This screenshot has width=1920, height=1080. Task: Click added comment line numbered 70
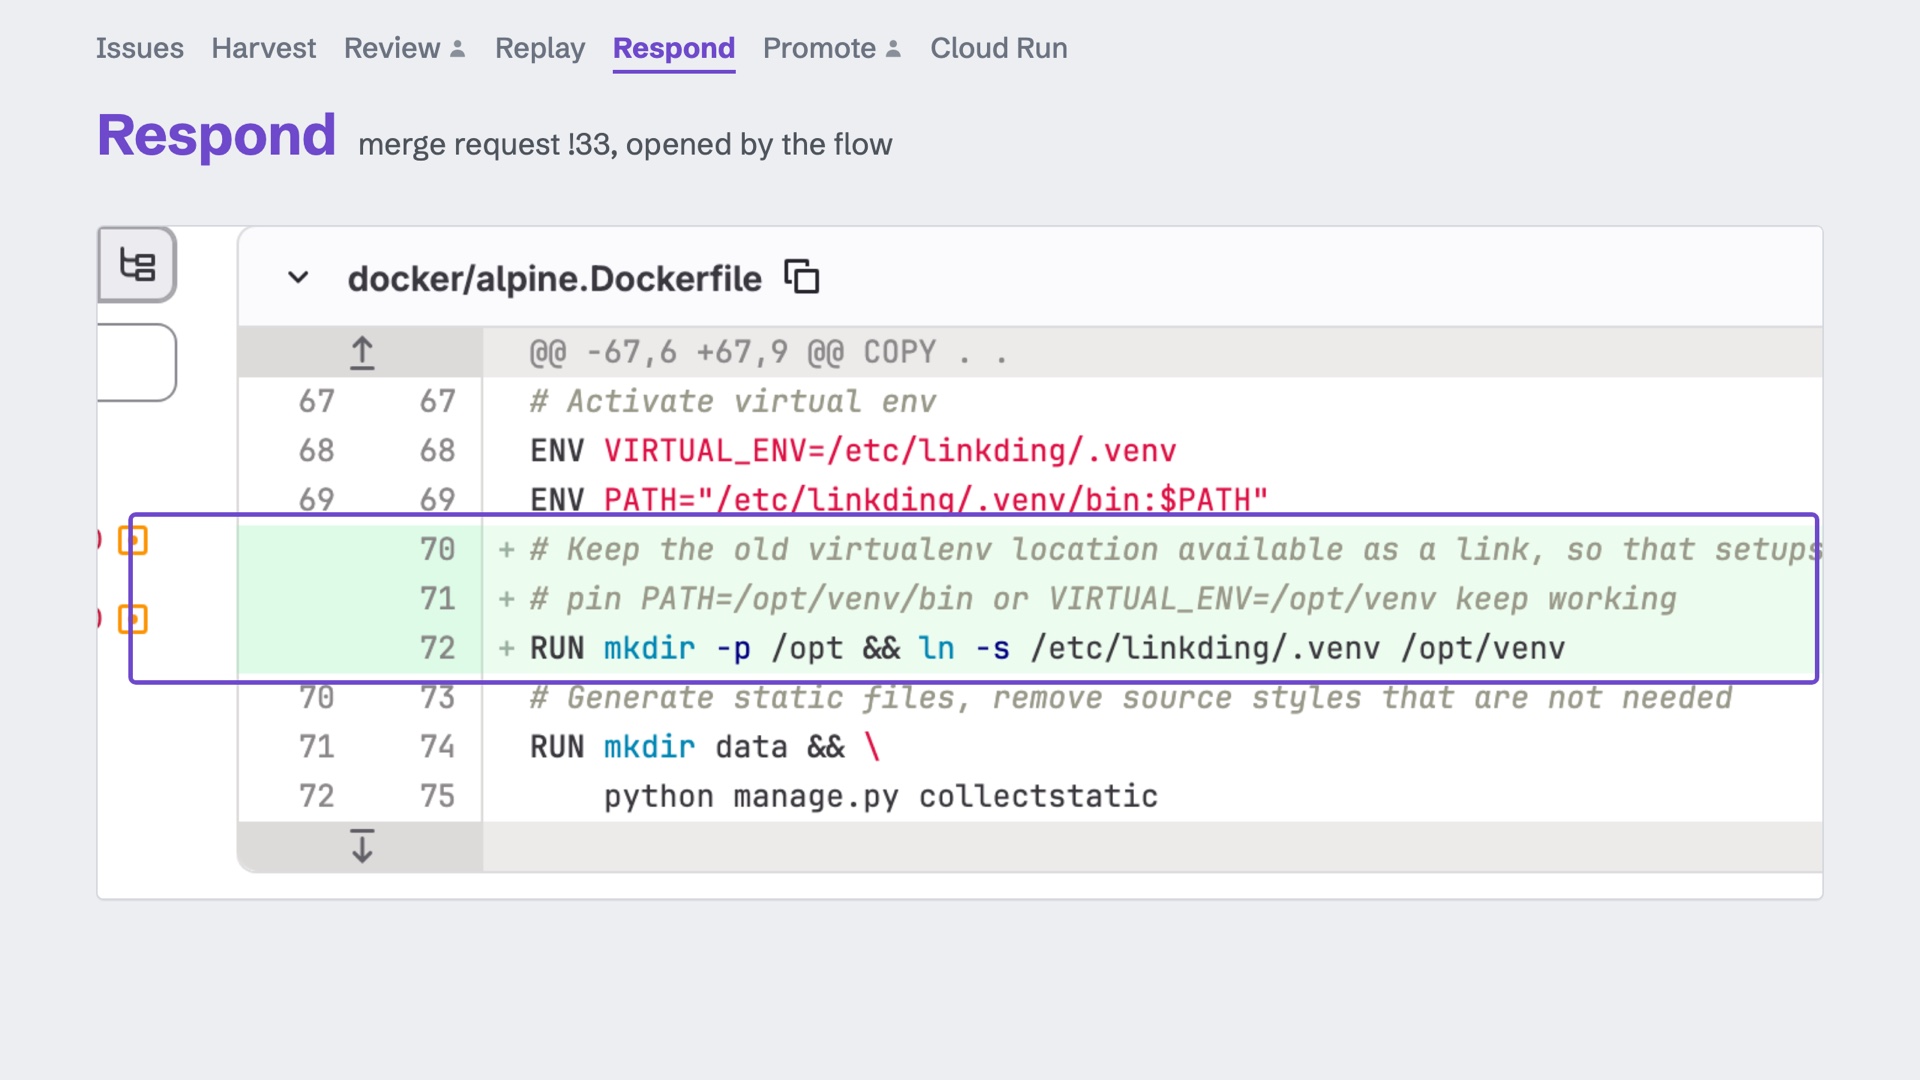tap(1176, 550)
